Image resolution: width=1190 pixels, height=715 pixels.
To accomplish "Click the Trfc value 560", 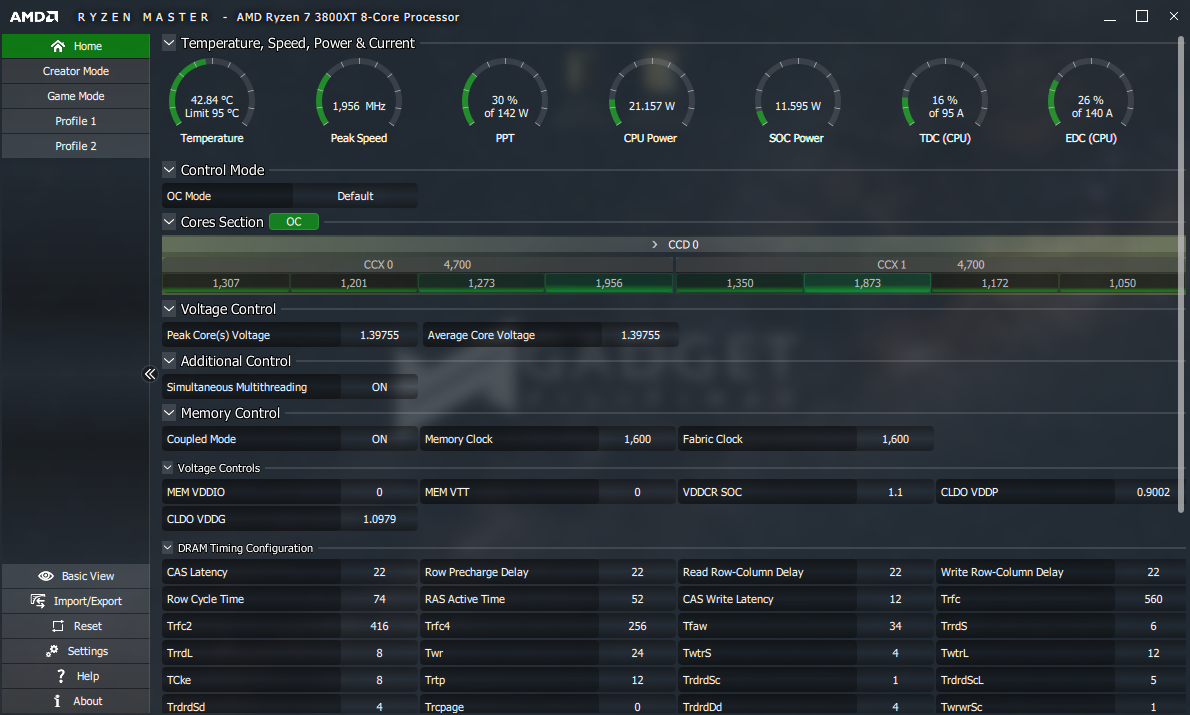I will coord(1153,600).
